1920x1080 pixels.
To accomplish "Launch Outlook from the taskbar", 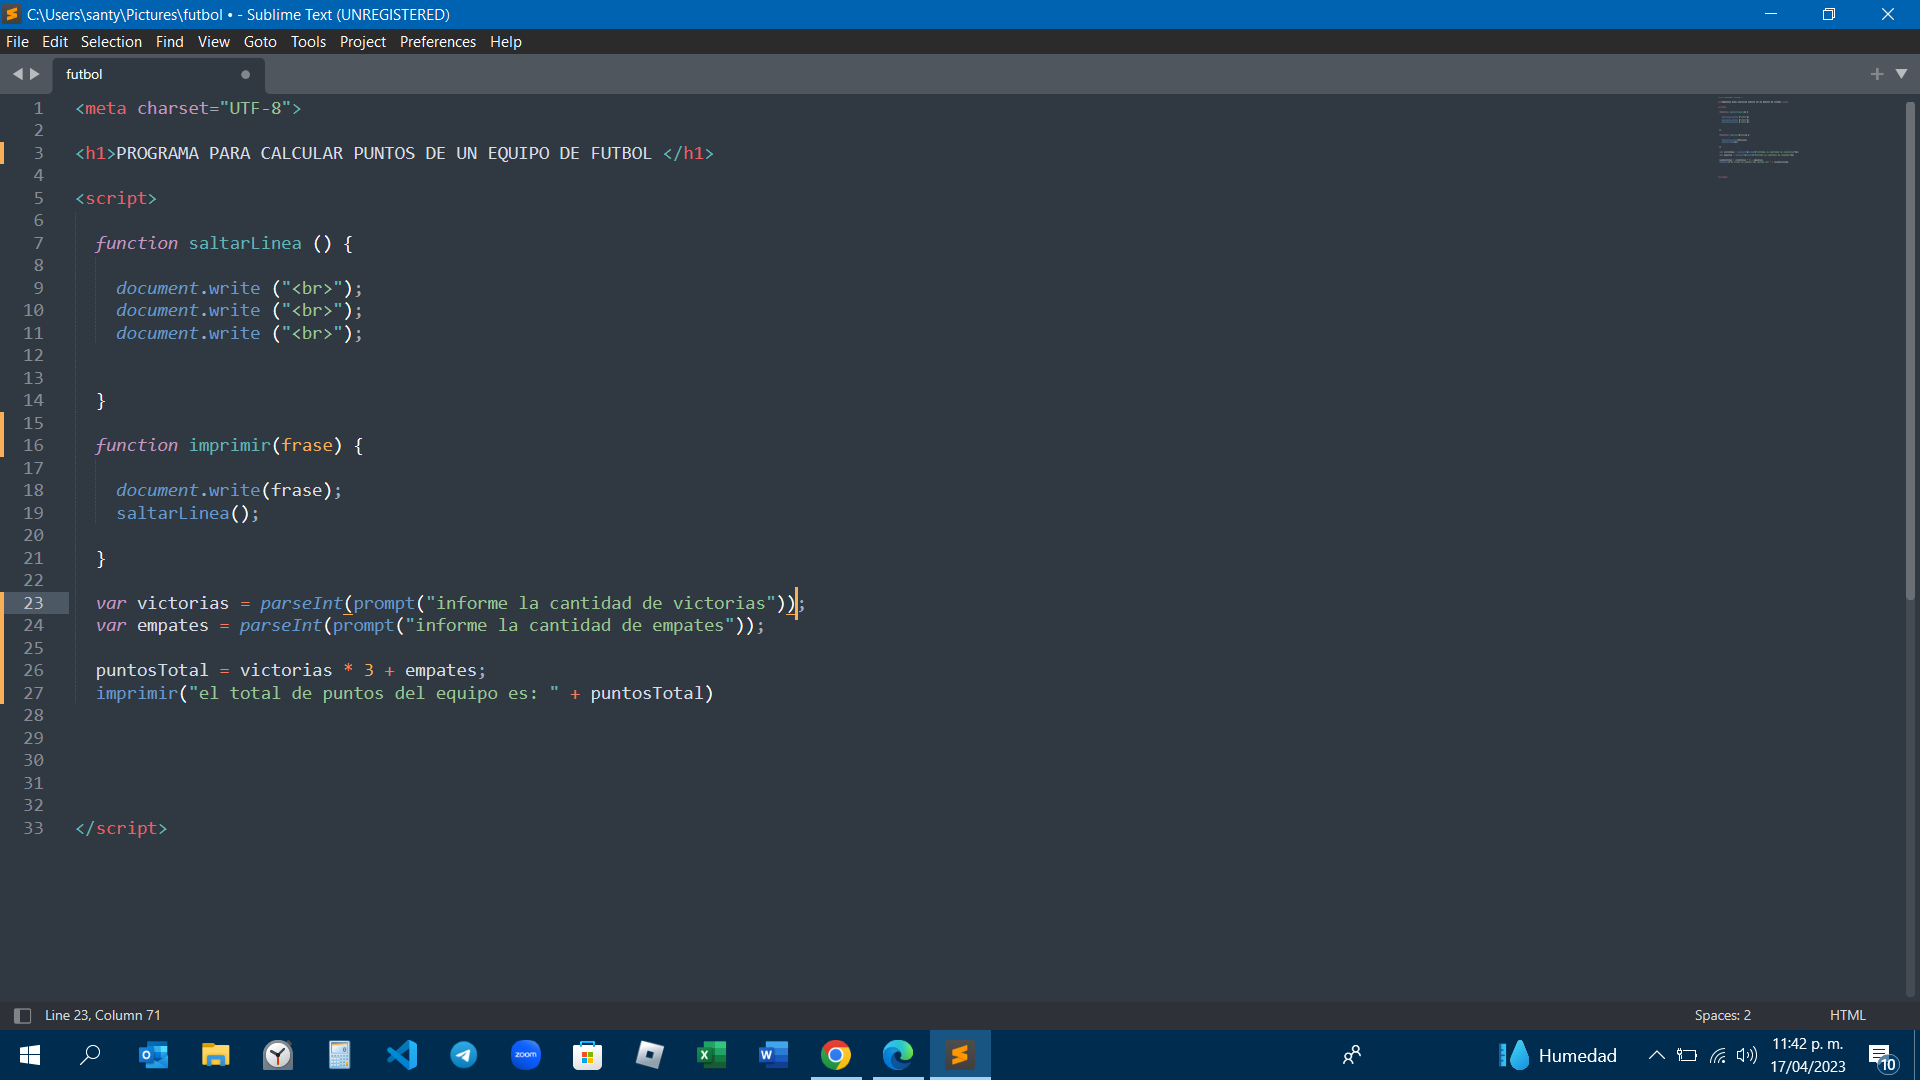I will tap(153, 1055).
